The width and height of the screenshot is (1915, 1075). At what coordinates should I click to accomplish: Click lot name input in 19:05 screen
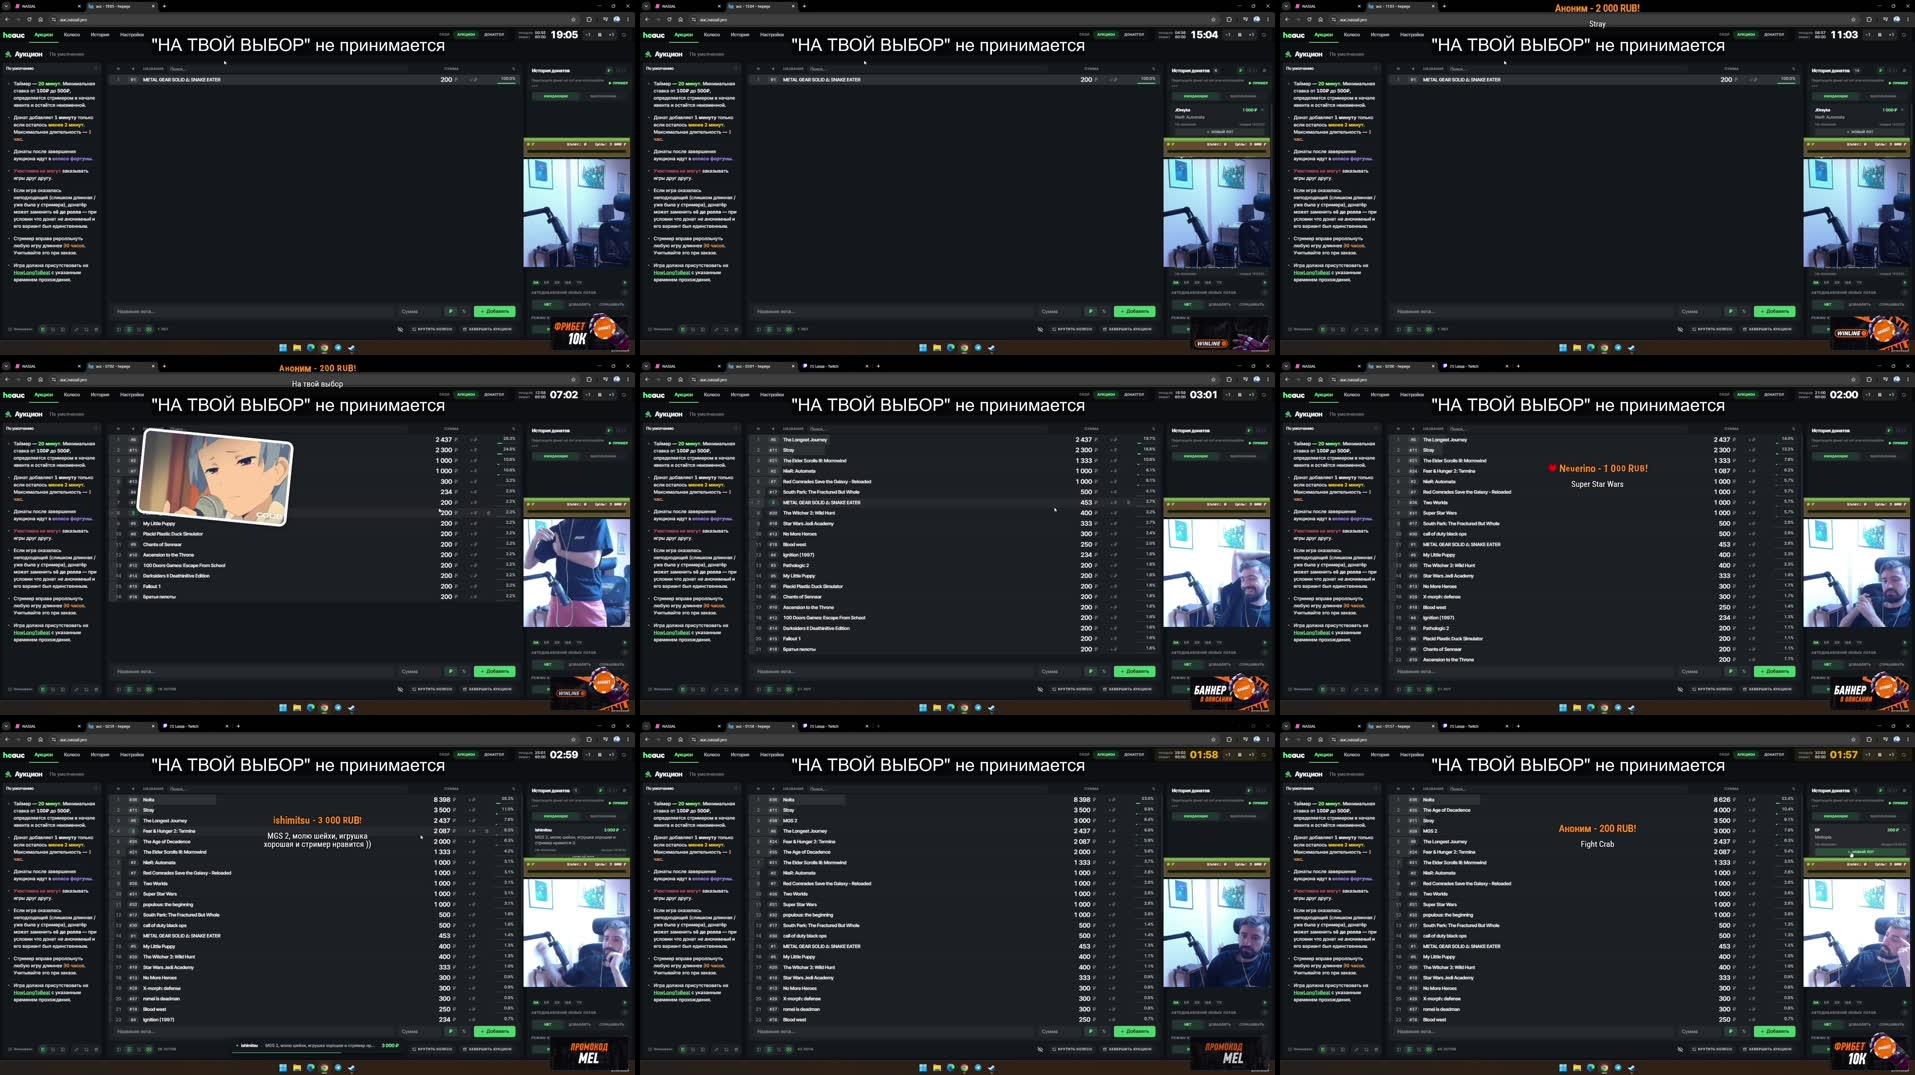point(254,311)
